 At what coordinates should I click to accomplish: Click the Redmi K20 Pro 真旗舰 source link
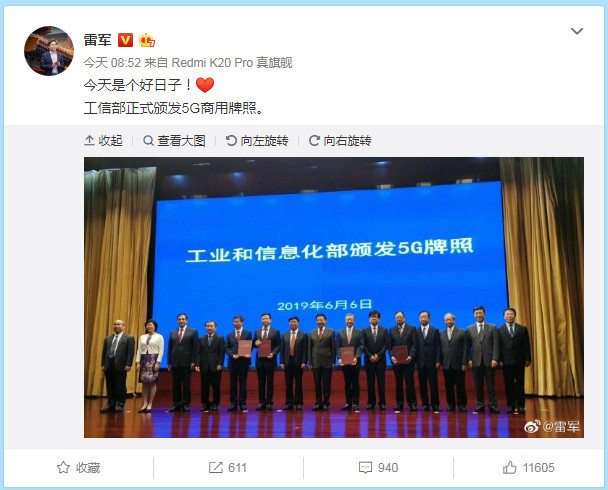tap(232, 62)
